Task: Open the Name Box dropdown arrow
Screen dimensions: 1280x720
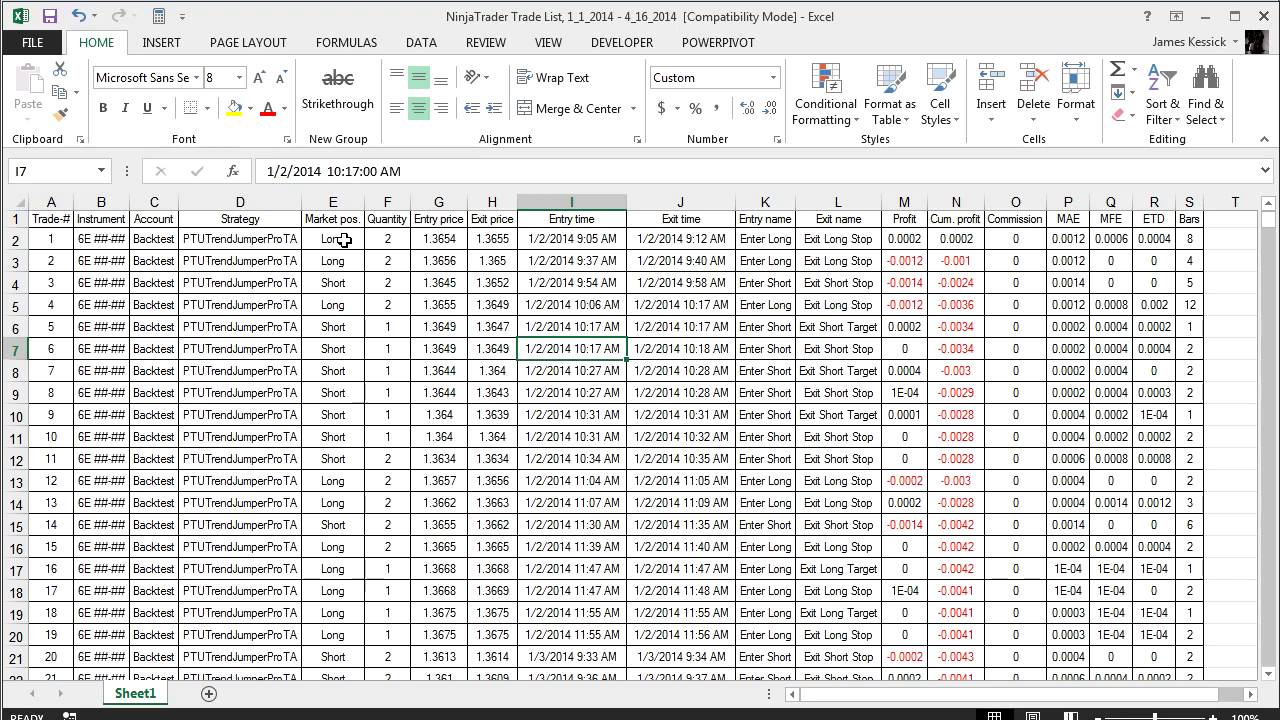Action: pos(101,171)
